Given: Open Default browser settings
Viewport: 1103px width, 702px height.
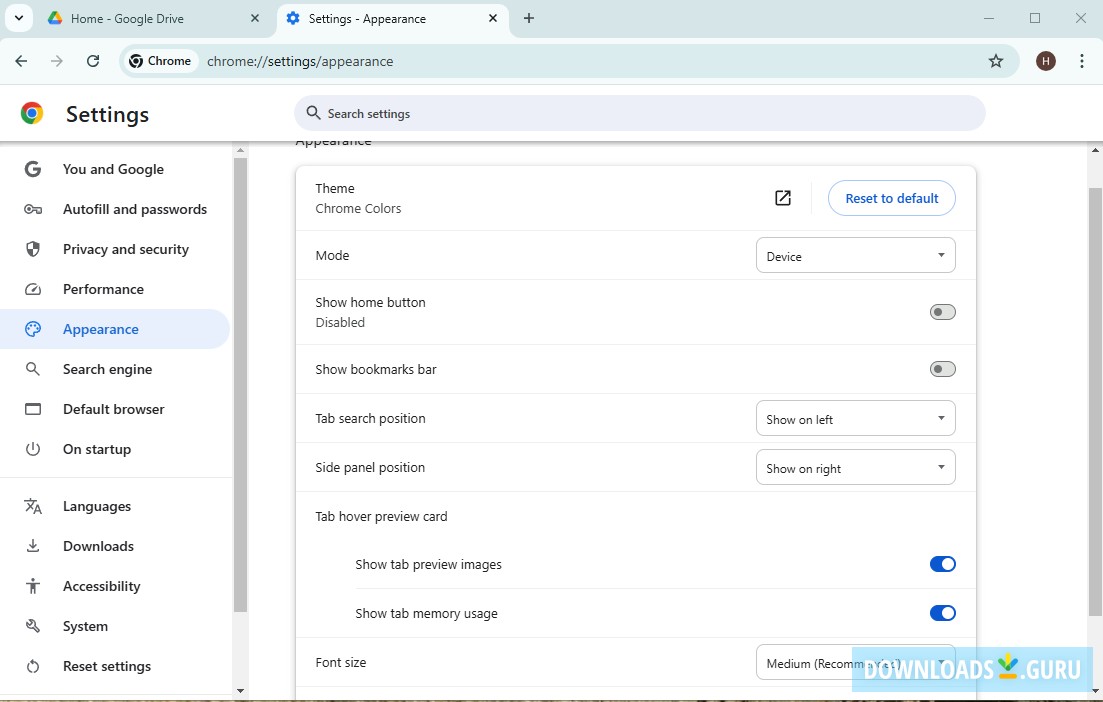Looking at the screenshot, I should [x=113, y=409].
